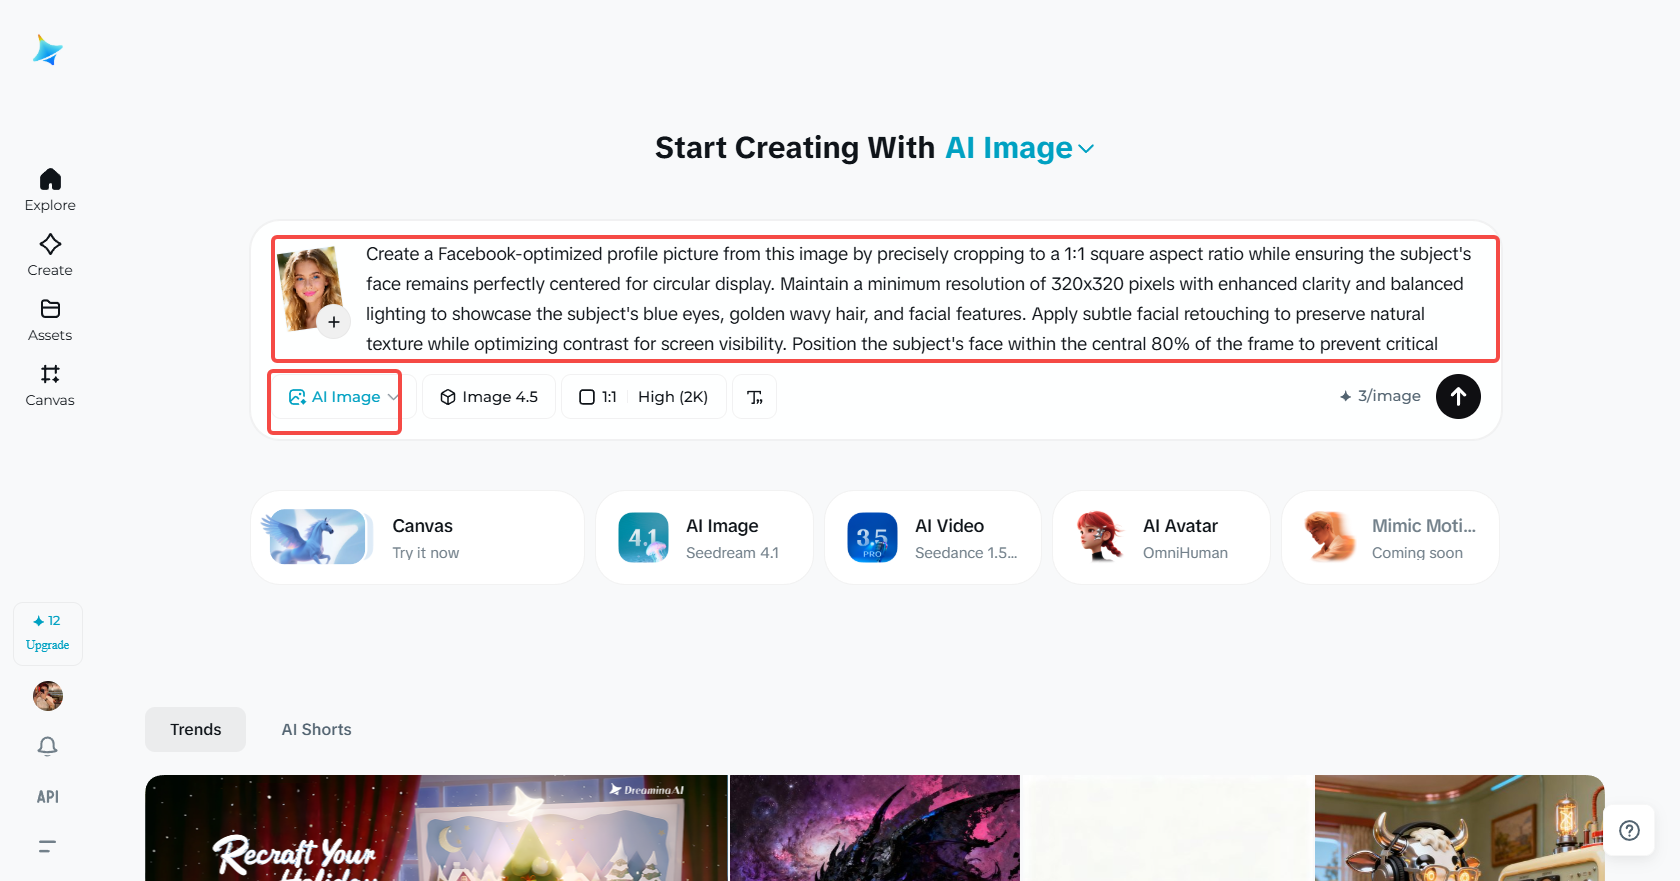This screenshot has height=881, width=1680.
Task: Select the Trends tab
Action: (x=195, y=730)
